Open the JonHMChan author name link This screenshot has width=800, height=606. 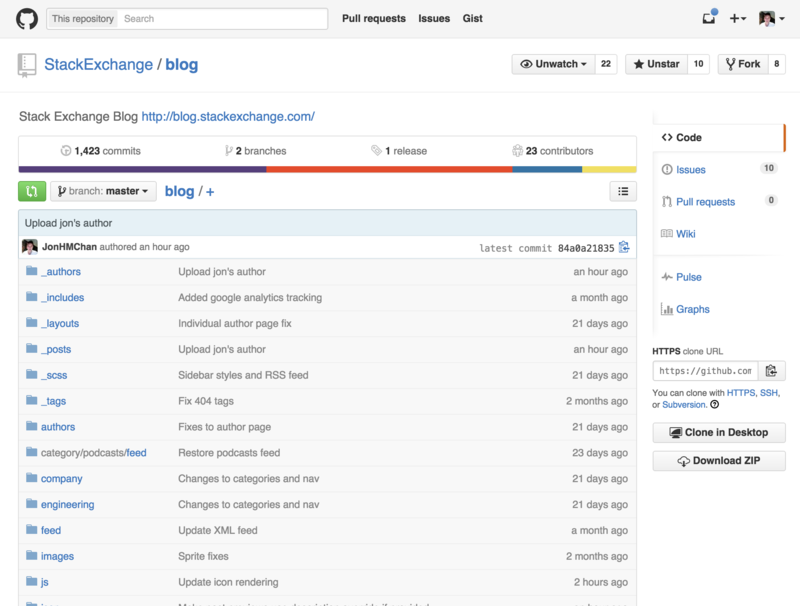pyautogui.click(x=69, y=247)
